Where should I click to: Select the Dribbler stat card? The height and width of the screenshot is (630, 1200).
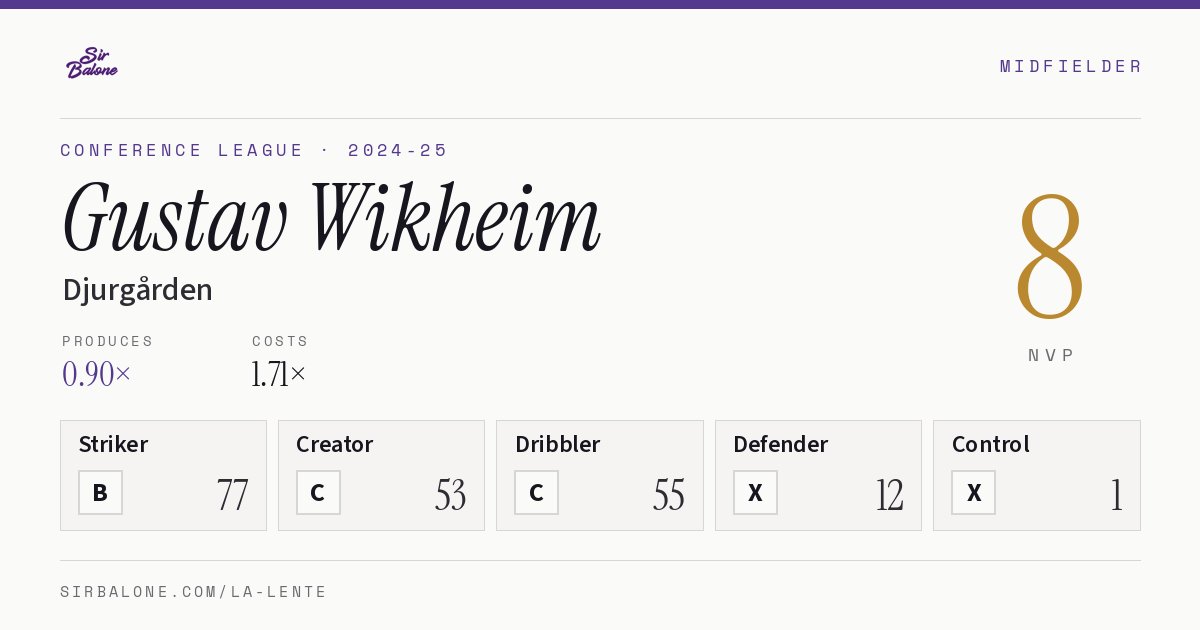(x=600, y=475)
